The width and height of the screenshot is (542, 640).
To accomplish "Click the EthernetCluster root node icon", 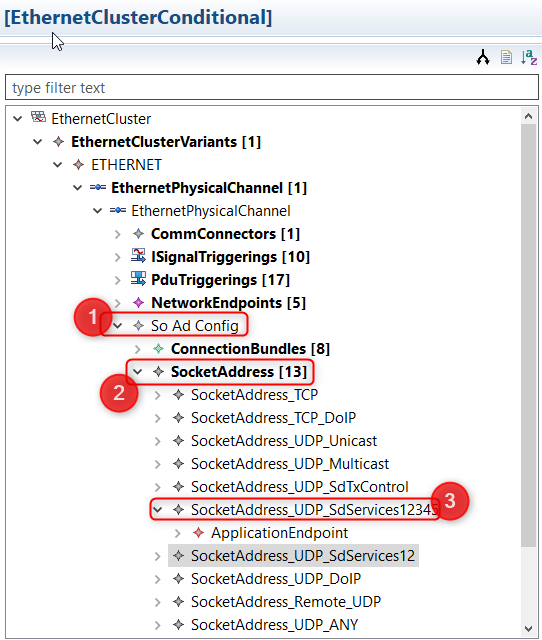I will click(38, 118).
